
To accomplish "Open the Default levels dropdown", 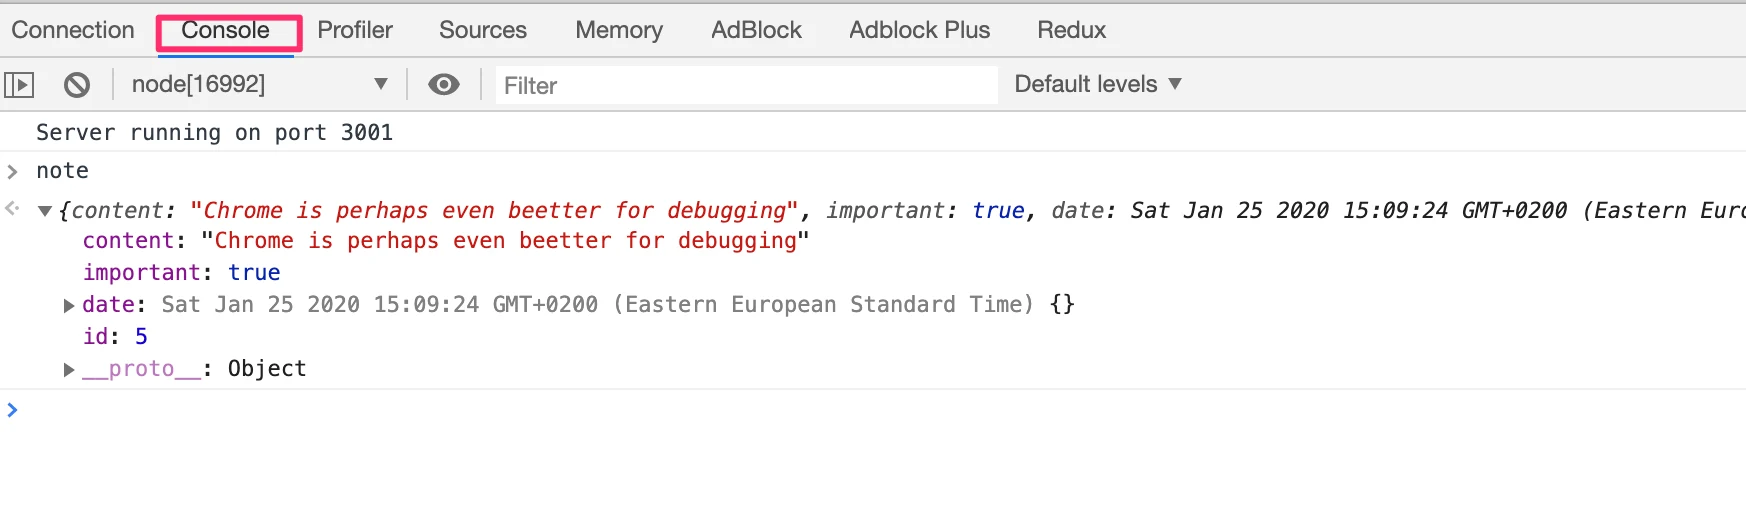I will [x=1098, y=84].
